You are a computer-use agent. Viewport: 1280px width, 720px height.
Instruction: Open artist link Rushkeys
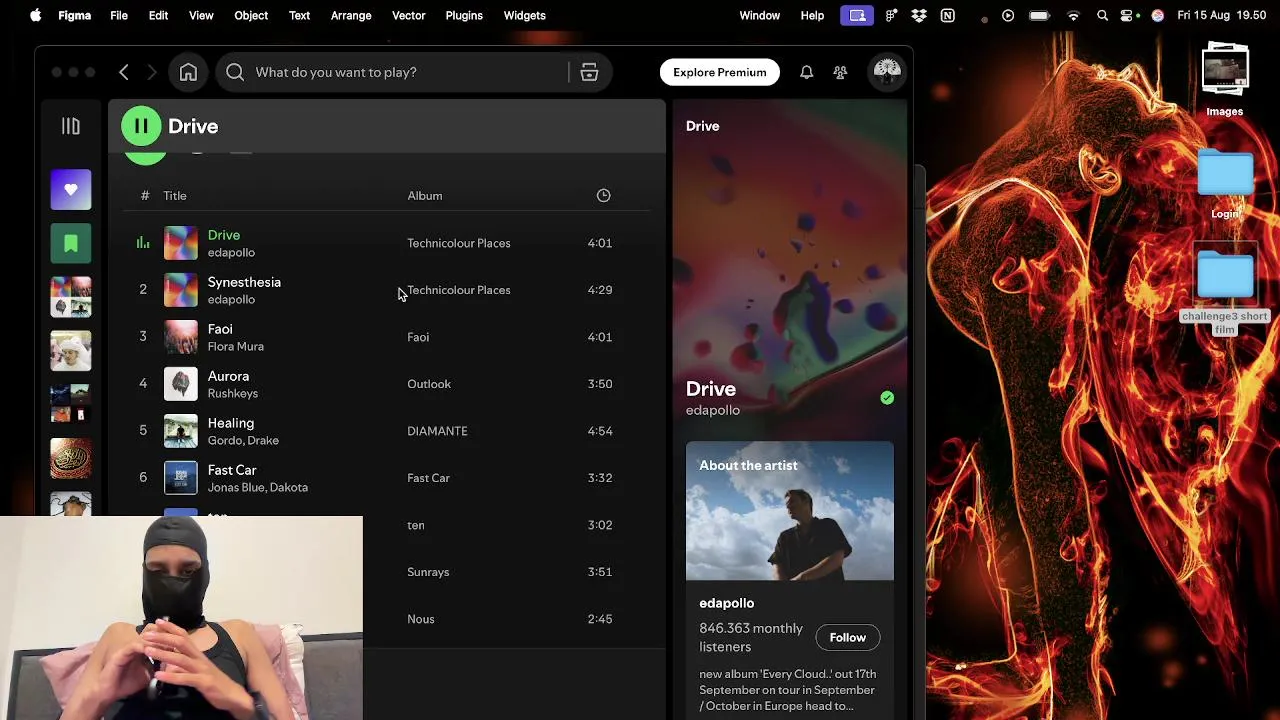coord(233,393)
